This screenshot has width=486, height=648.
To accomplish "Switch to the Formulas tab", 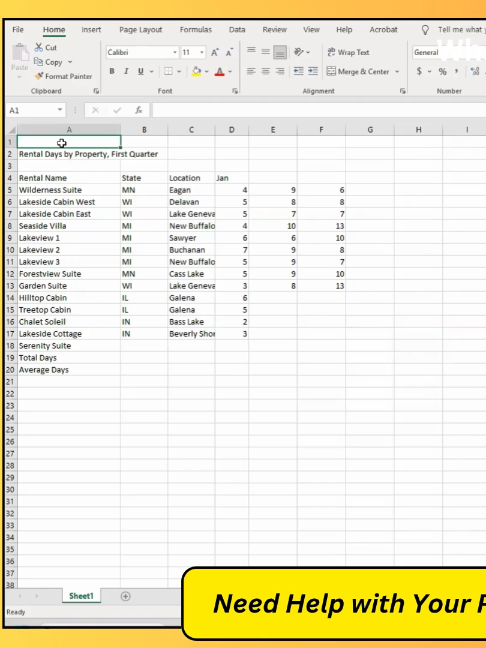I will coord(195,30).
